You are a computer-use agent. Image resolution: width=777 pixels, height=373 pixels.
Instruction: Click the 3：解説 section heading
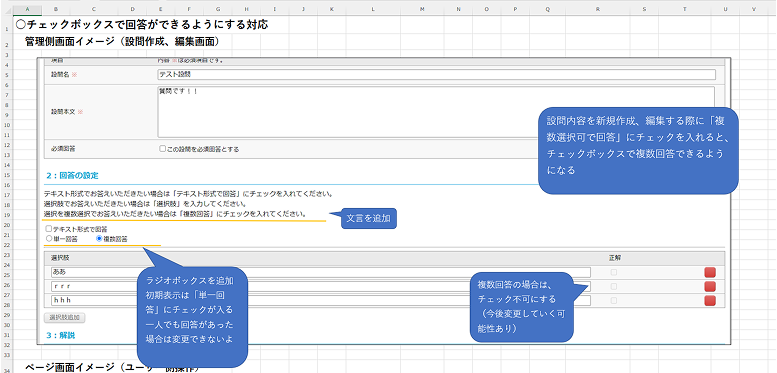click(x=60, y=335)
